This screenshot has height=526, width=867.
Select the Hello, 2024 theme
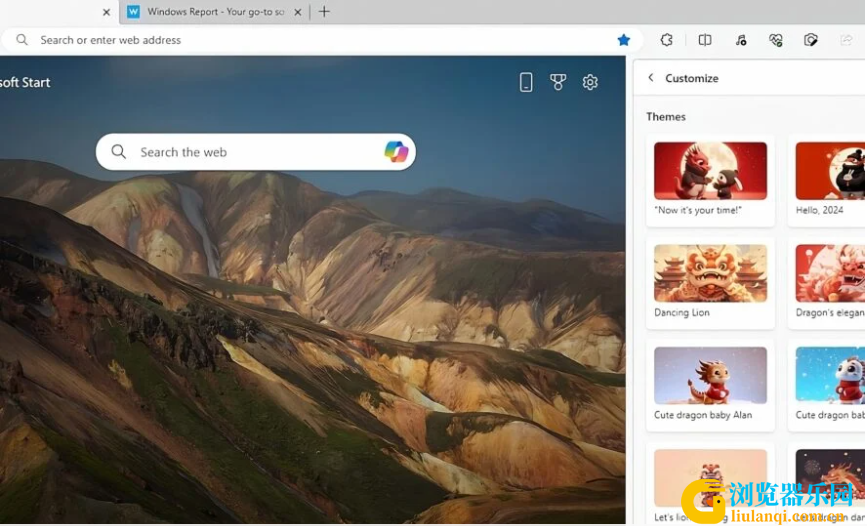(x=827, y=180)
